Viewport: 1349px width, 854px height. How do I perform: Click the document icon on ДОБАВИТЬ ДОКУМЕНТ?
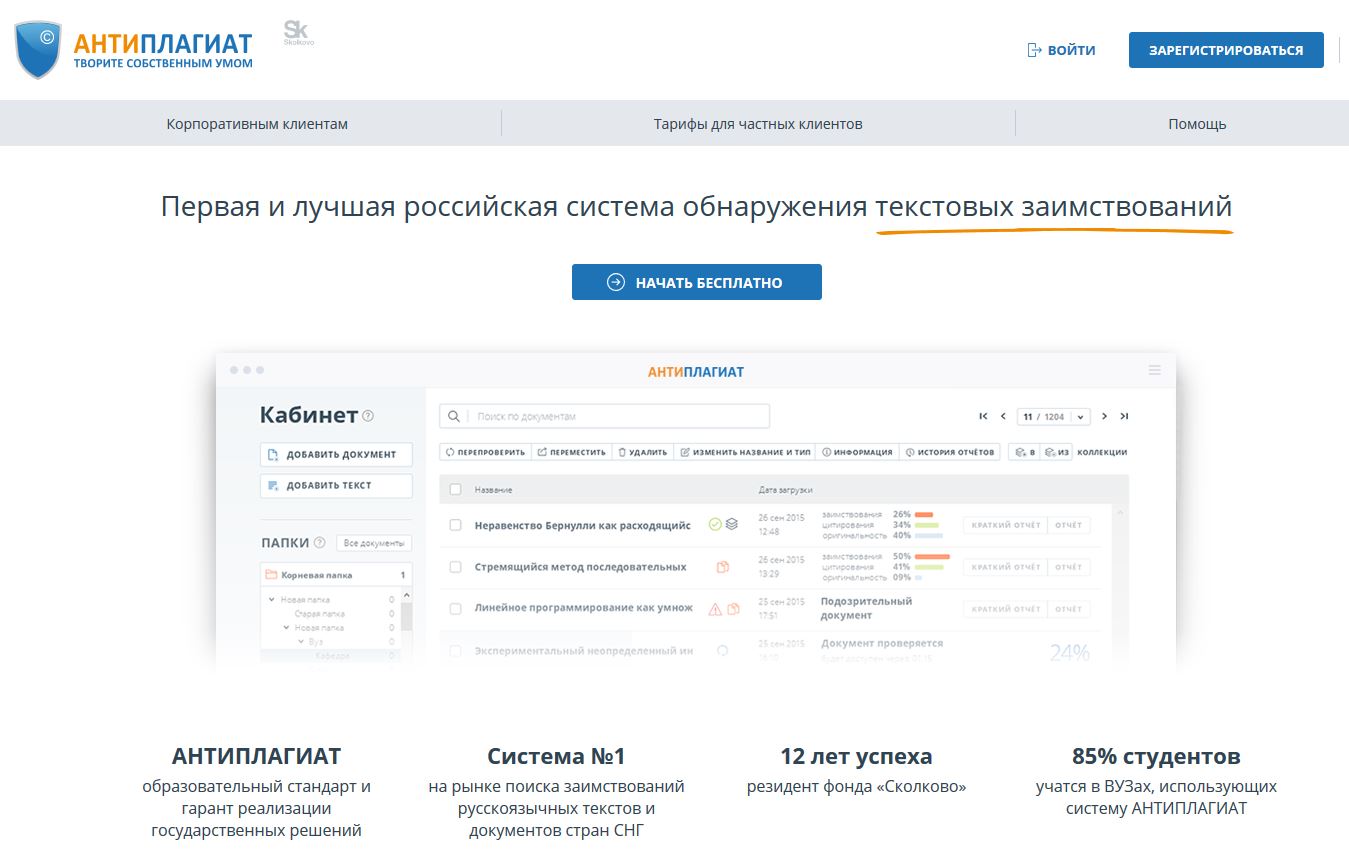tap(273, 454)
